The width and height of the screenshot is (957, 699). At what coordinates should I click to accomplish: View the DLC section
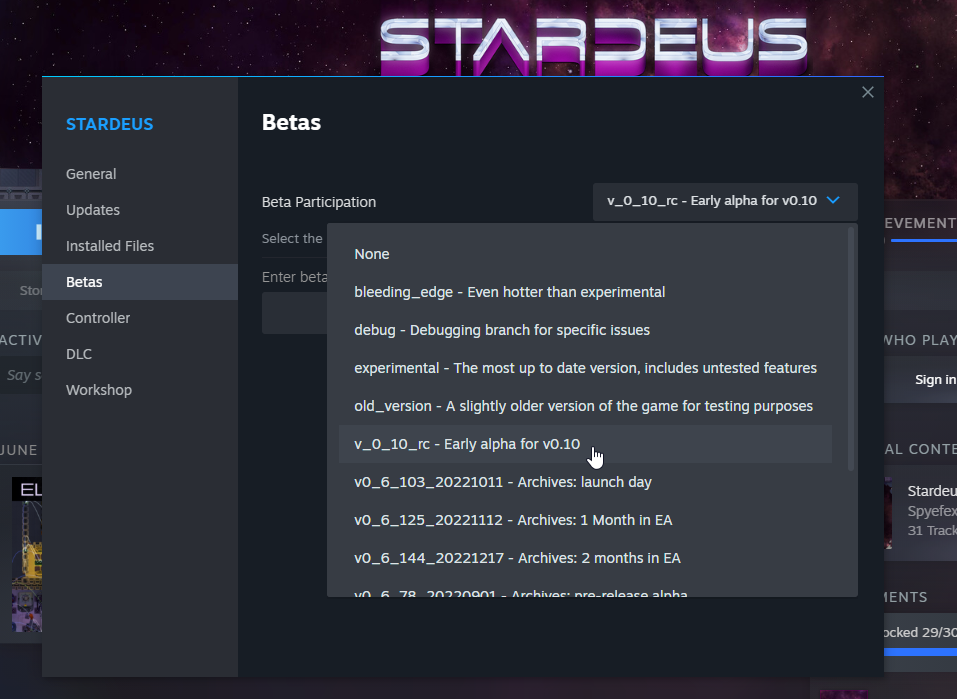(76, 353)
